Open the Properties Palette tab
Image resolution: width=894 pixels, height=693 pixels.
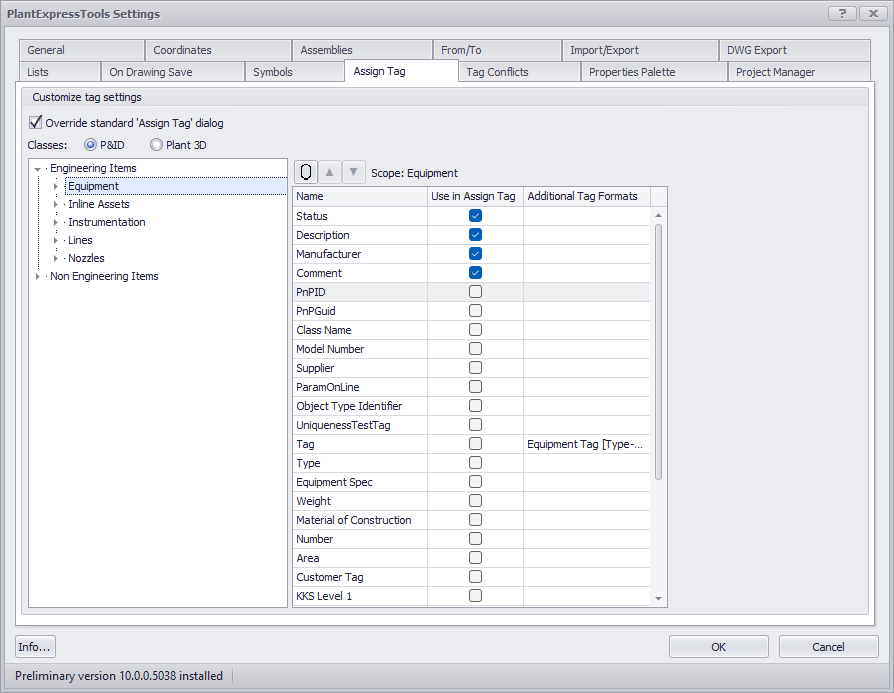(654, 72)
